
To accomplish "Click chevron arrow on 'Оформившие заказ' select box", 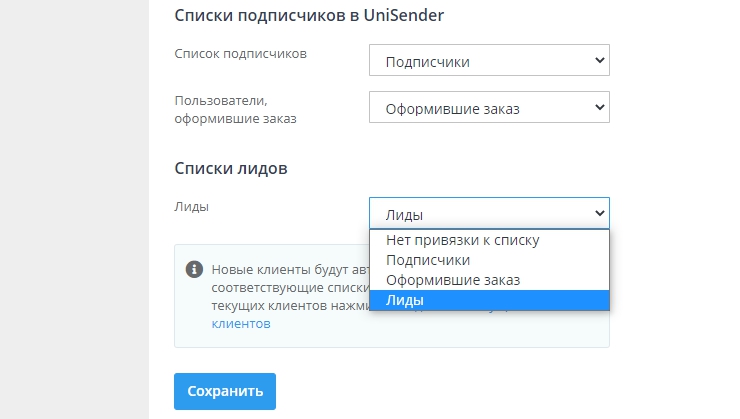I will (x=600, y=107).
